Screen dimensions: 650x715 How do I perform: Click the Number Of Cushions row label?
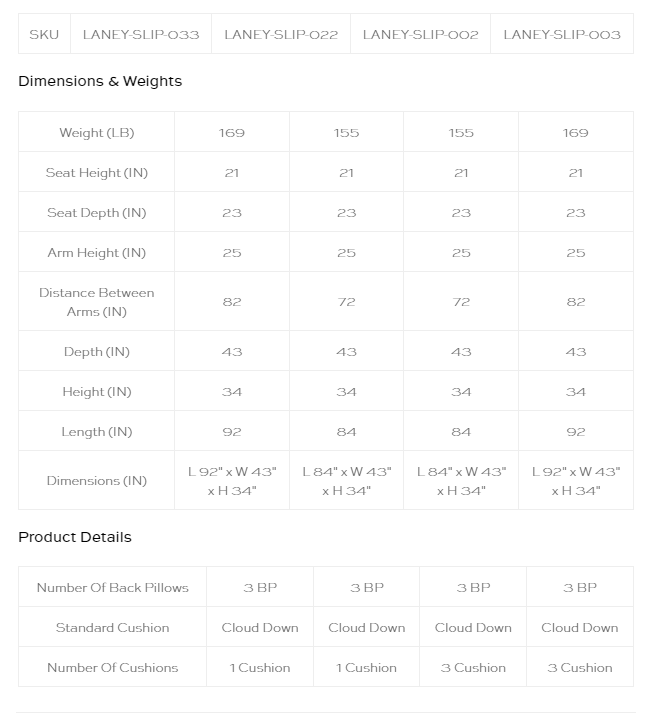pyautogui.click(x=113, y=668)
